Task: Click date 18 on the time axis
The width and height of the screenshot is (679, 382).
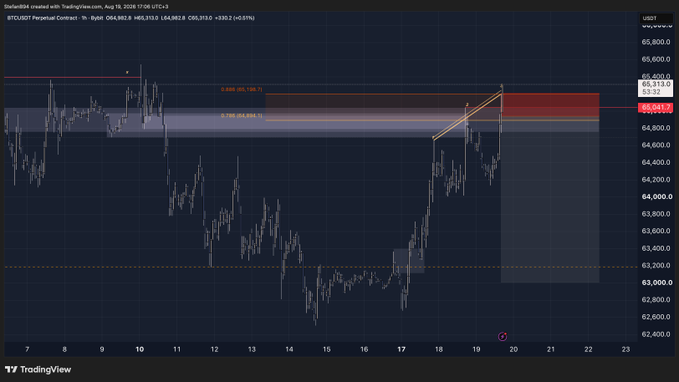Action: (439, 349)
